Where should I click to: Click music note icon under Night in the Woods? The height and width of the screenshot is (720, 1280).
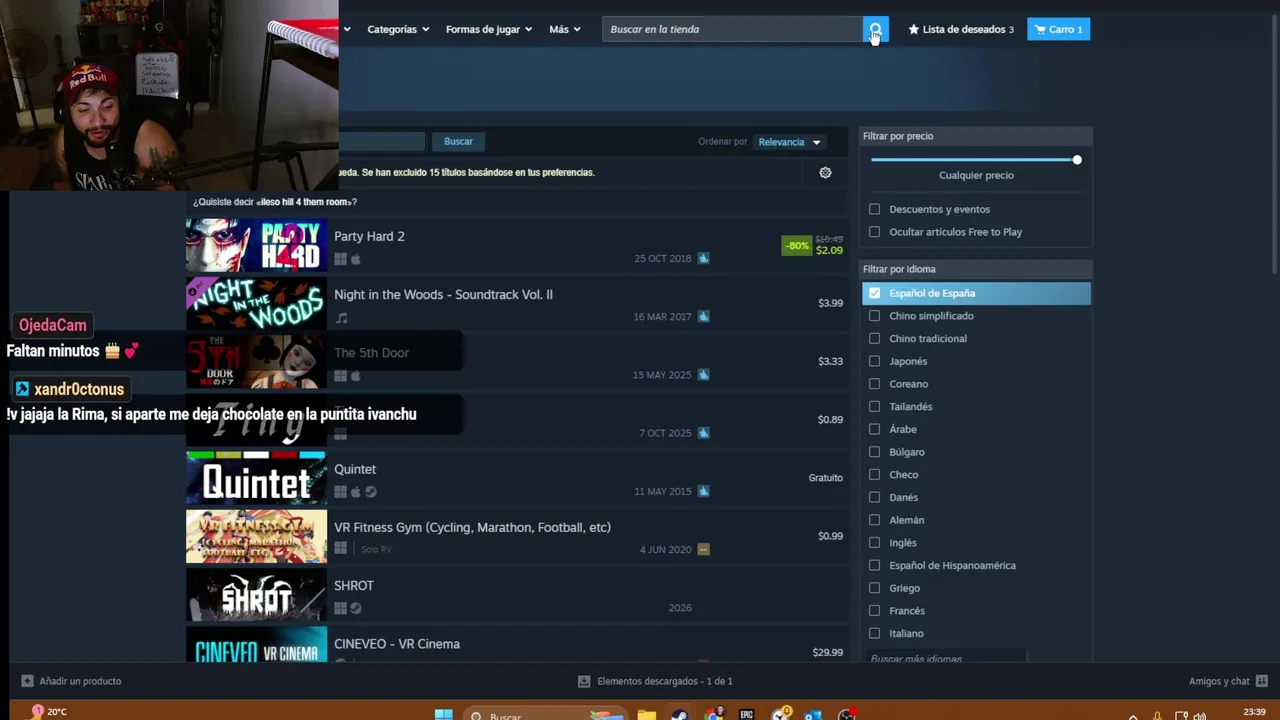pos(341,318)
